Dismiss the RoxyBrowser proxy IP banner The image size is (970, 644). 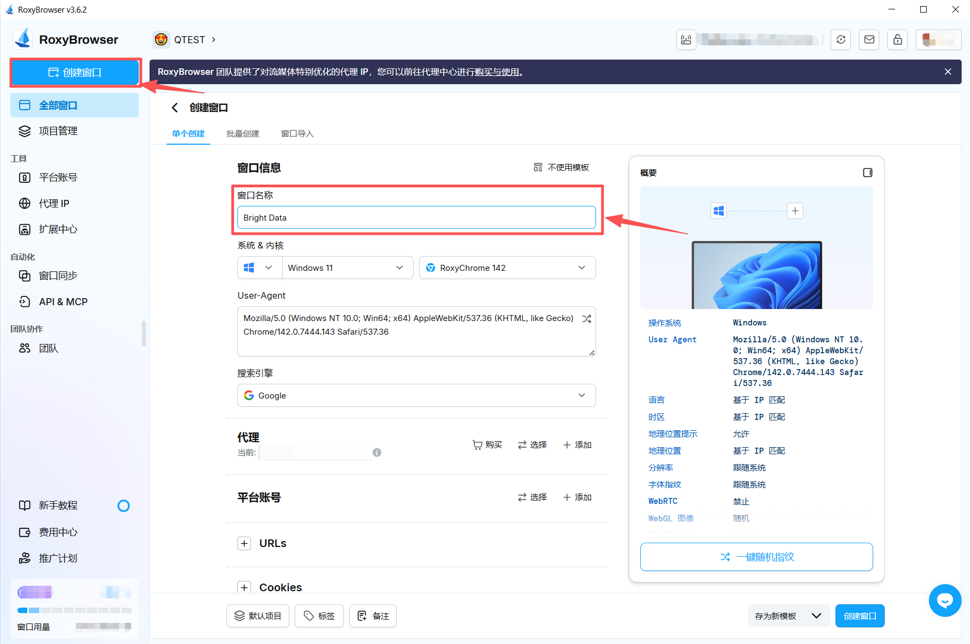click(948, 72)
